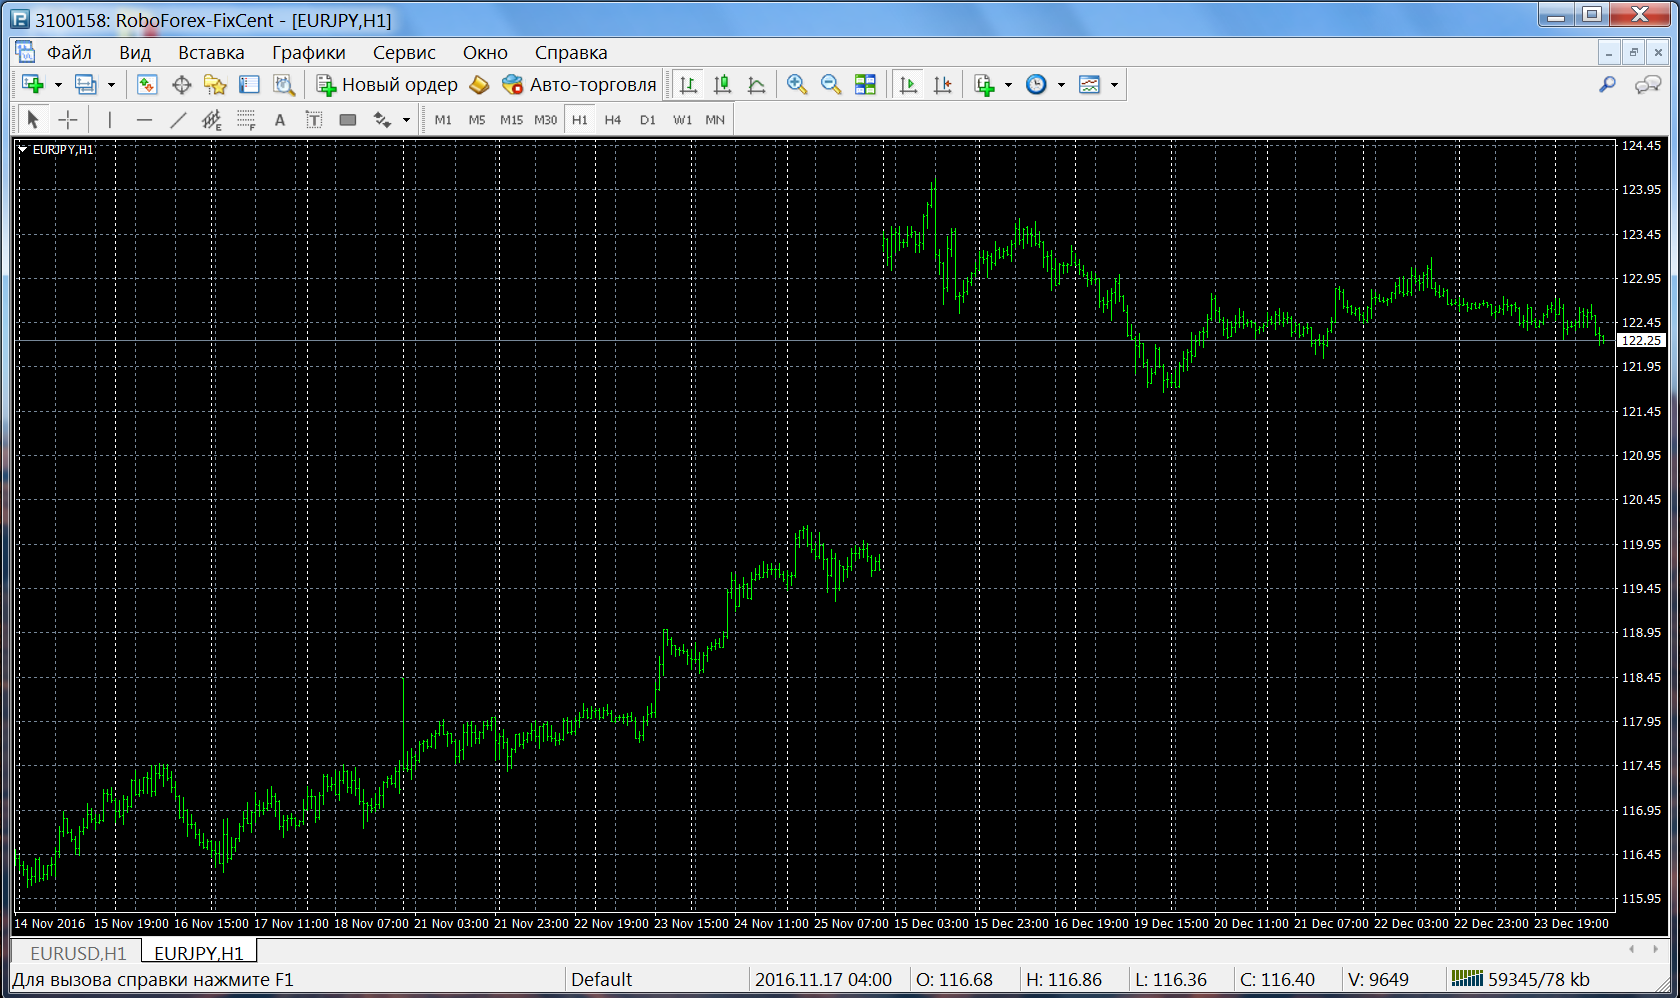The width and height of the screenshot is (1680, 998).
Task: Select the Text Label tool
Action: point(314,120)
